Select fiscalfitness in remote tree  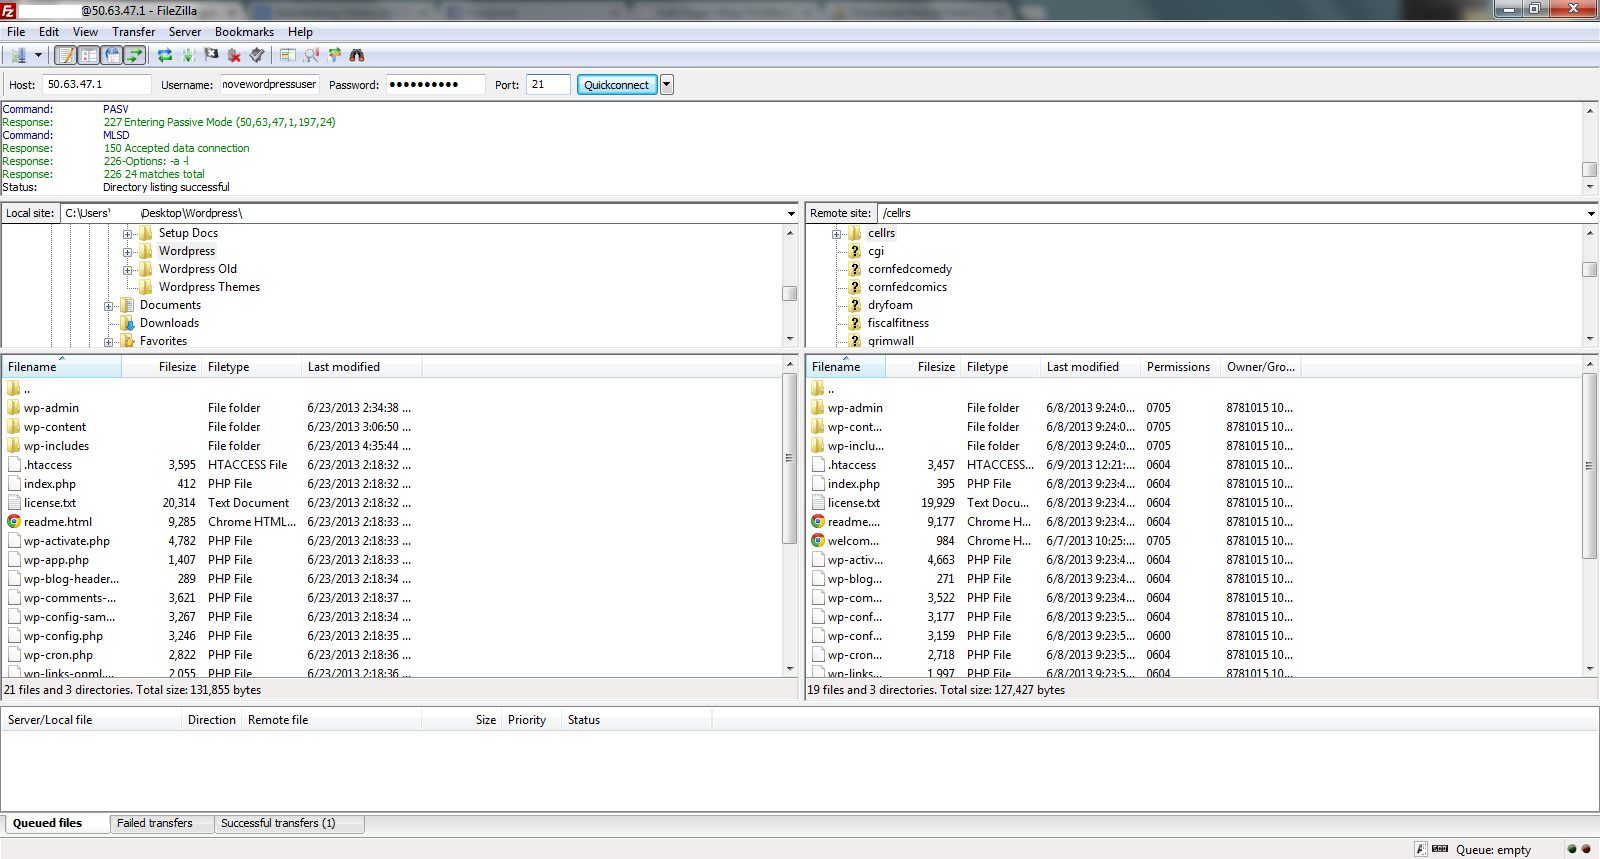pos(898,323)
